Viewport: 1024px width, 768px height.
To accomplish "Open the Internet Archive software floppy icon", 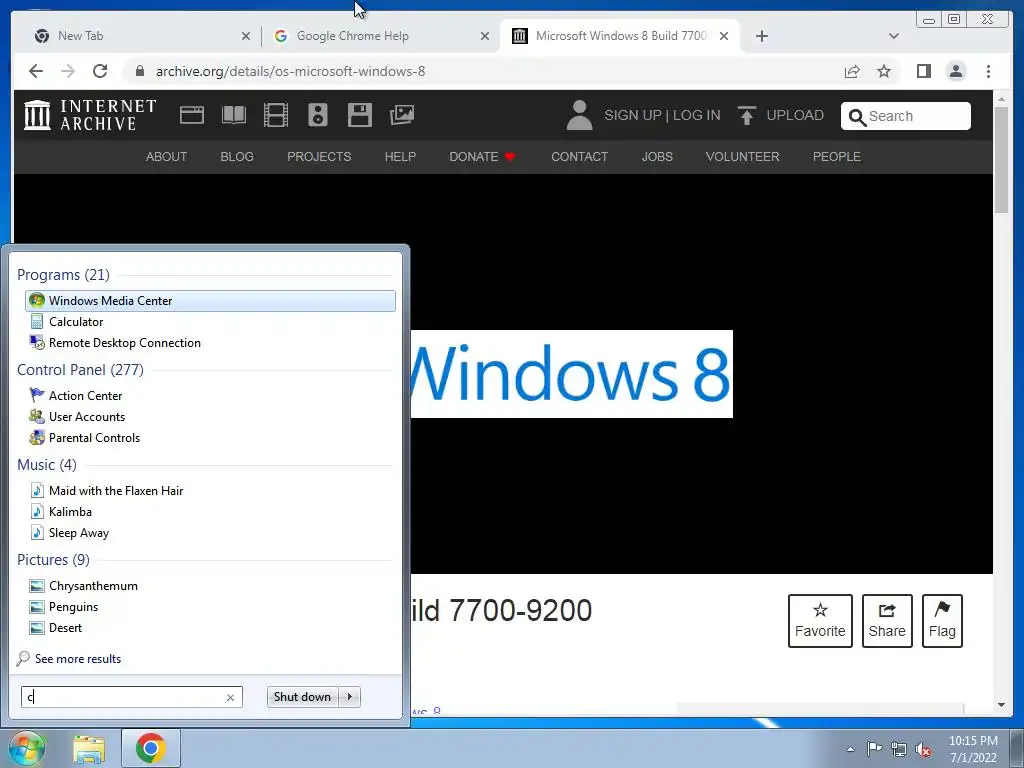I will 359,115.
